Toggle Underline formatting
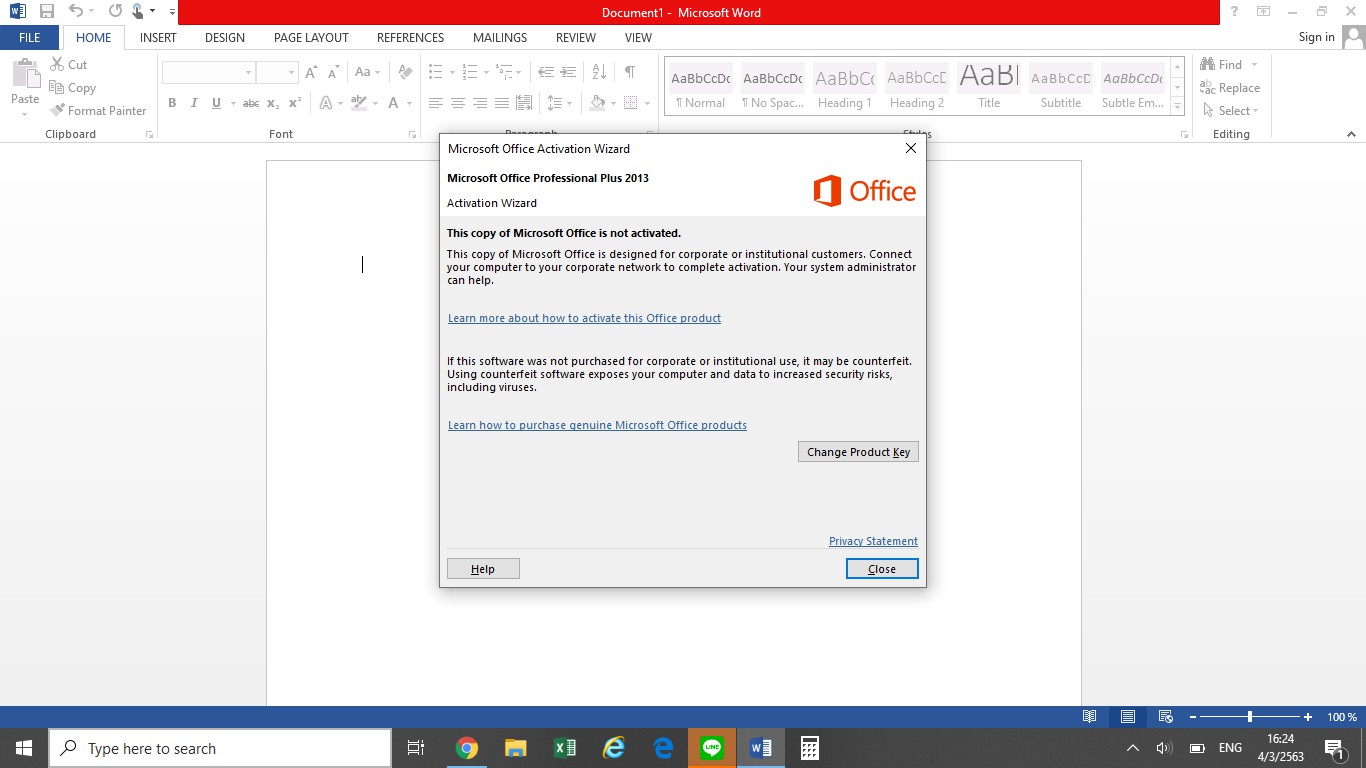This screenshot has height=768, width=1366. pyautogui.click(x=216, y=103)
